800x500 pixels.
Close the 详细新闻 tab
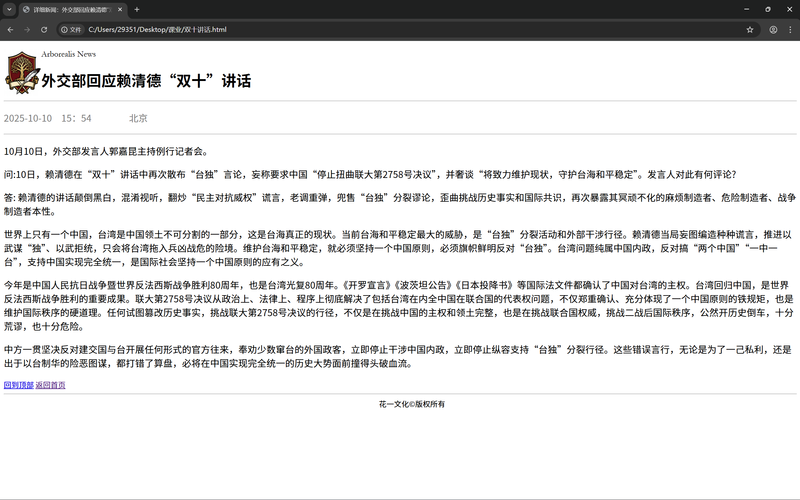click(x=121, y=9)
